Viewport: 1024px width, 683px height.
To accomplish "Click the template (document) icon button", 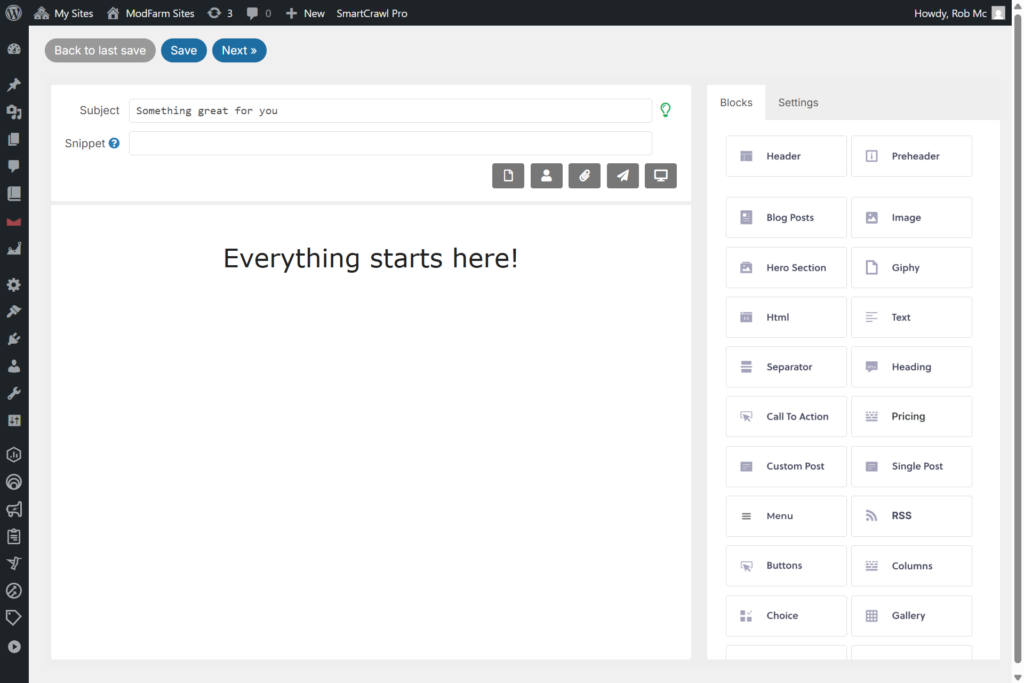I will (508, 176).
